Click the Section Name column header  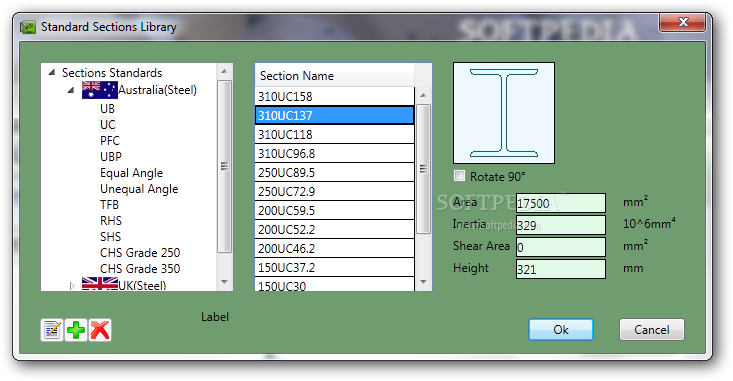[335, 75]
